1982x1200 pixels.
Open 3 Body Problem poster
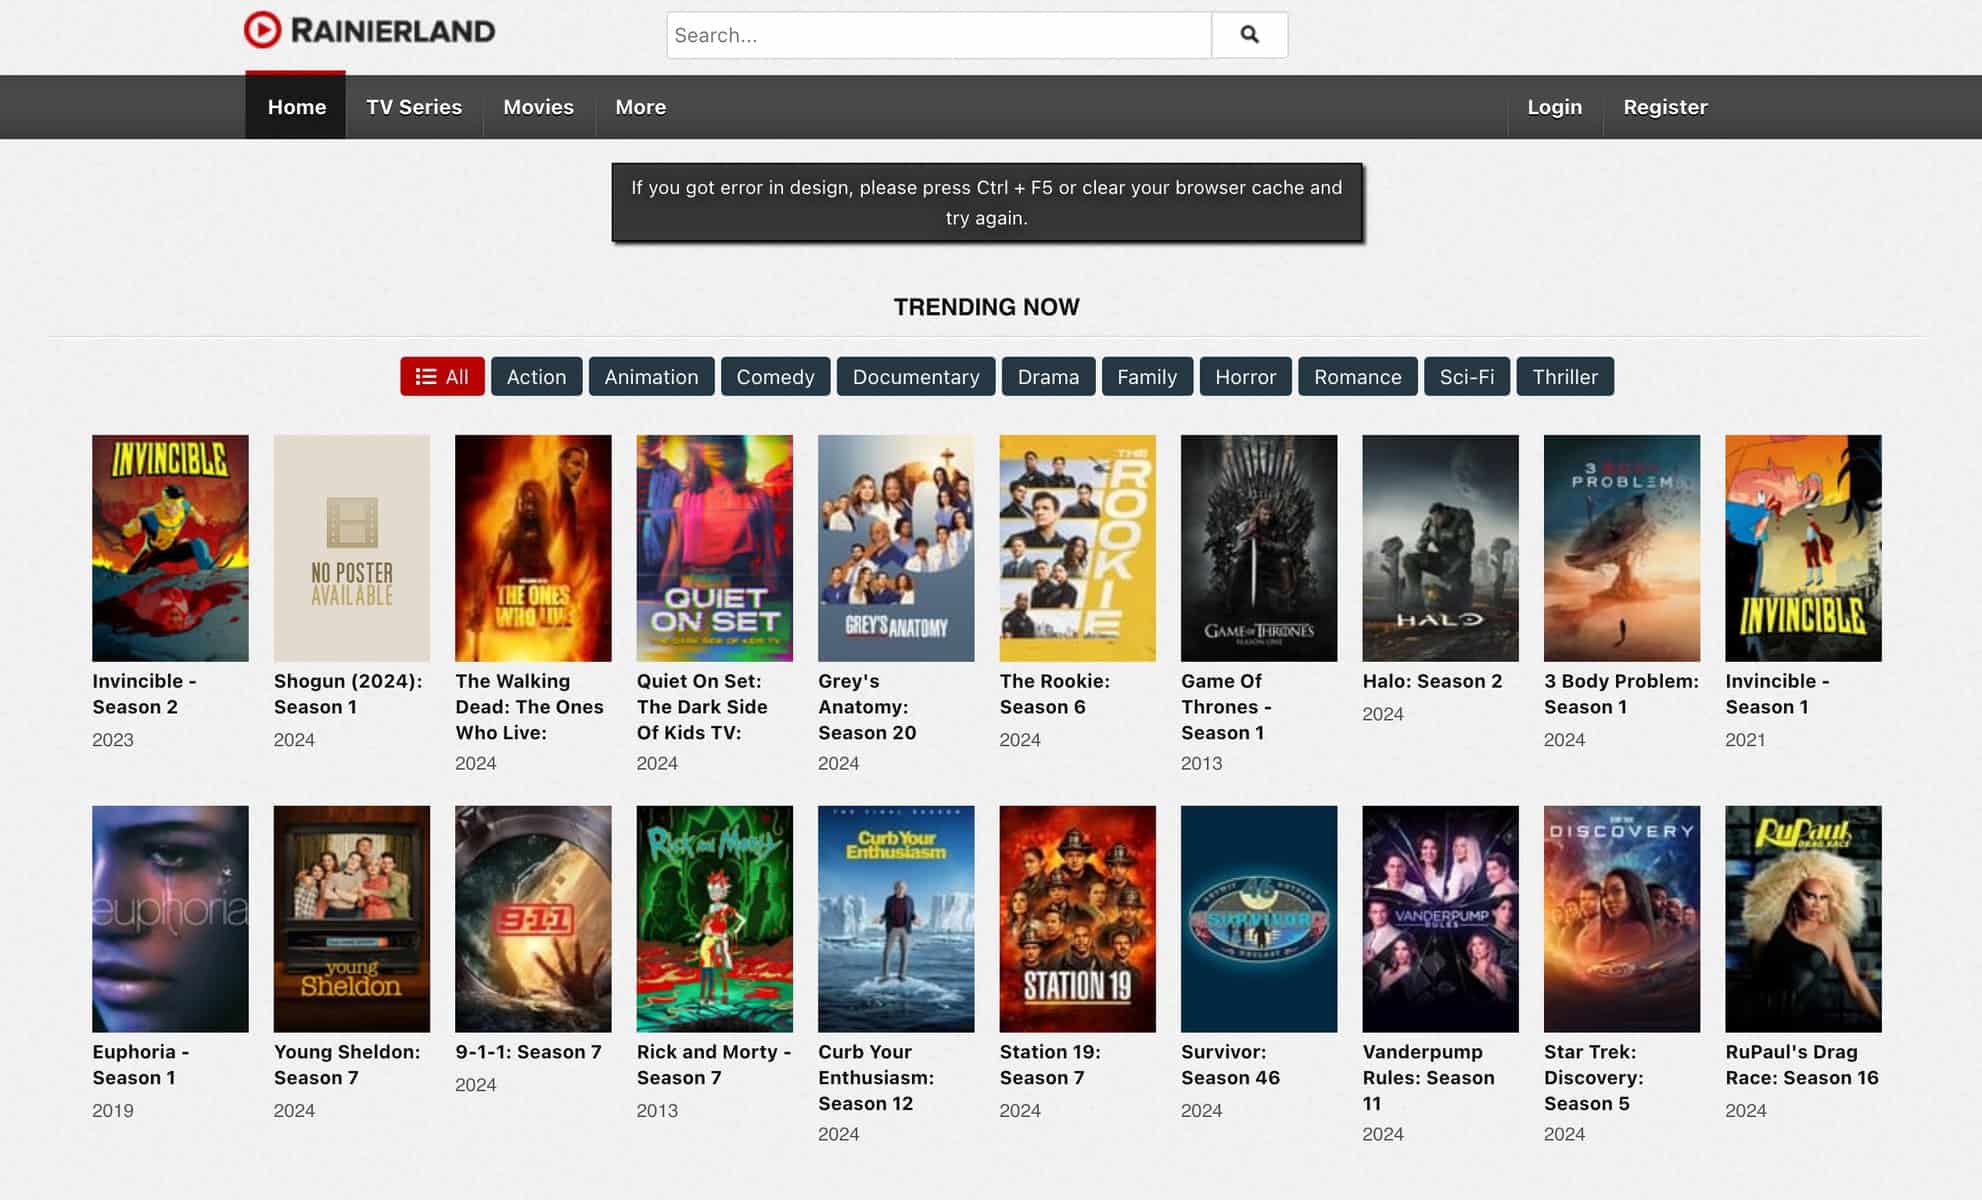tap(1622, 548)
